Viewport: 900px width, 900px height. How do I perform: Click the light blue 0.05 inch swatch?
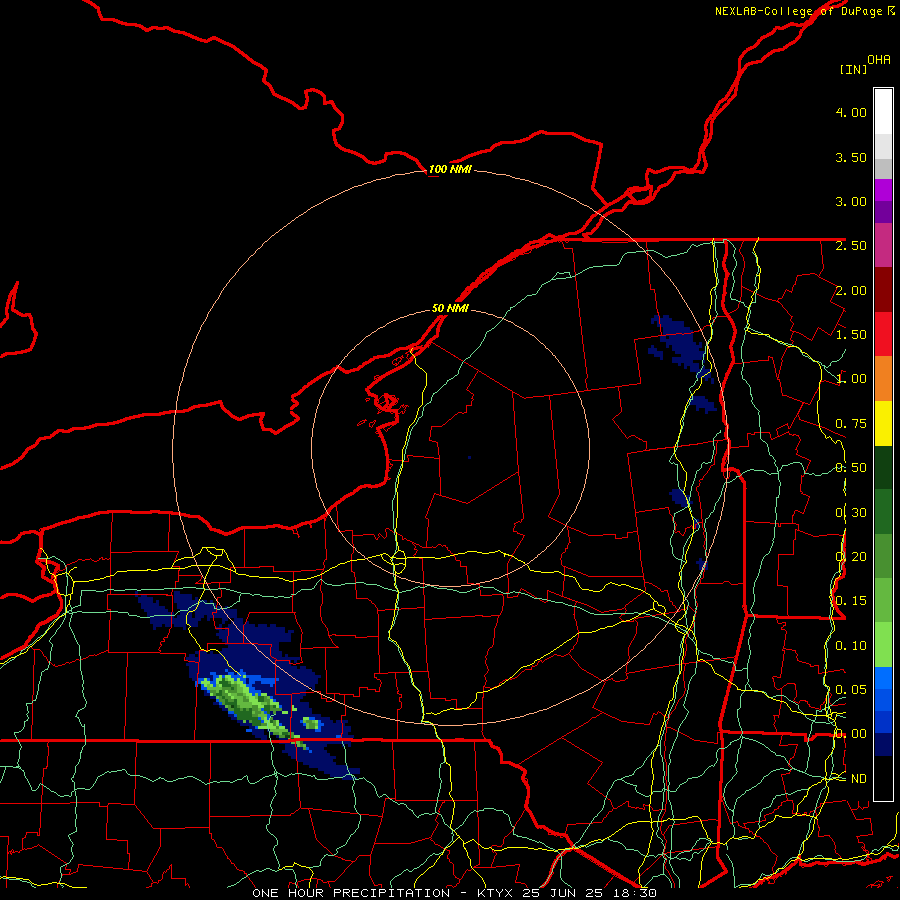coord(883,678)
